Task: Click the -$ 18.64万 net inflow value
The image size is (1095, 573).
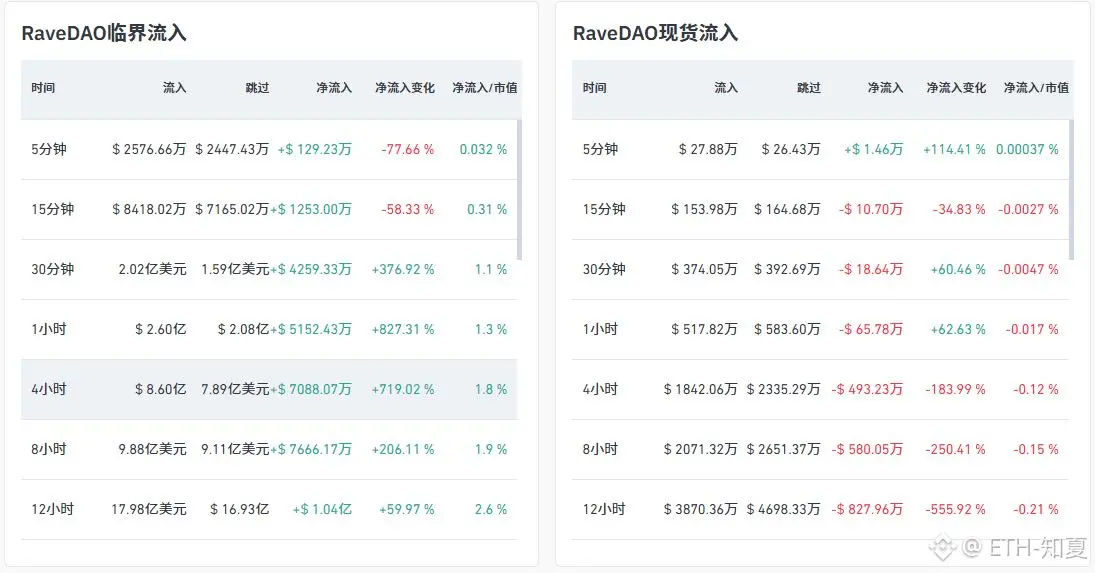Action: click(871, 269)
